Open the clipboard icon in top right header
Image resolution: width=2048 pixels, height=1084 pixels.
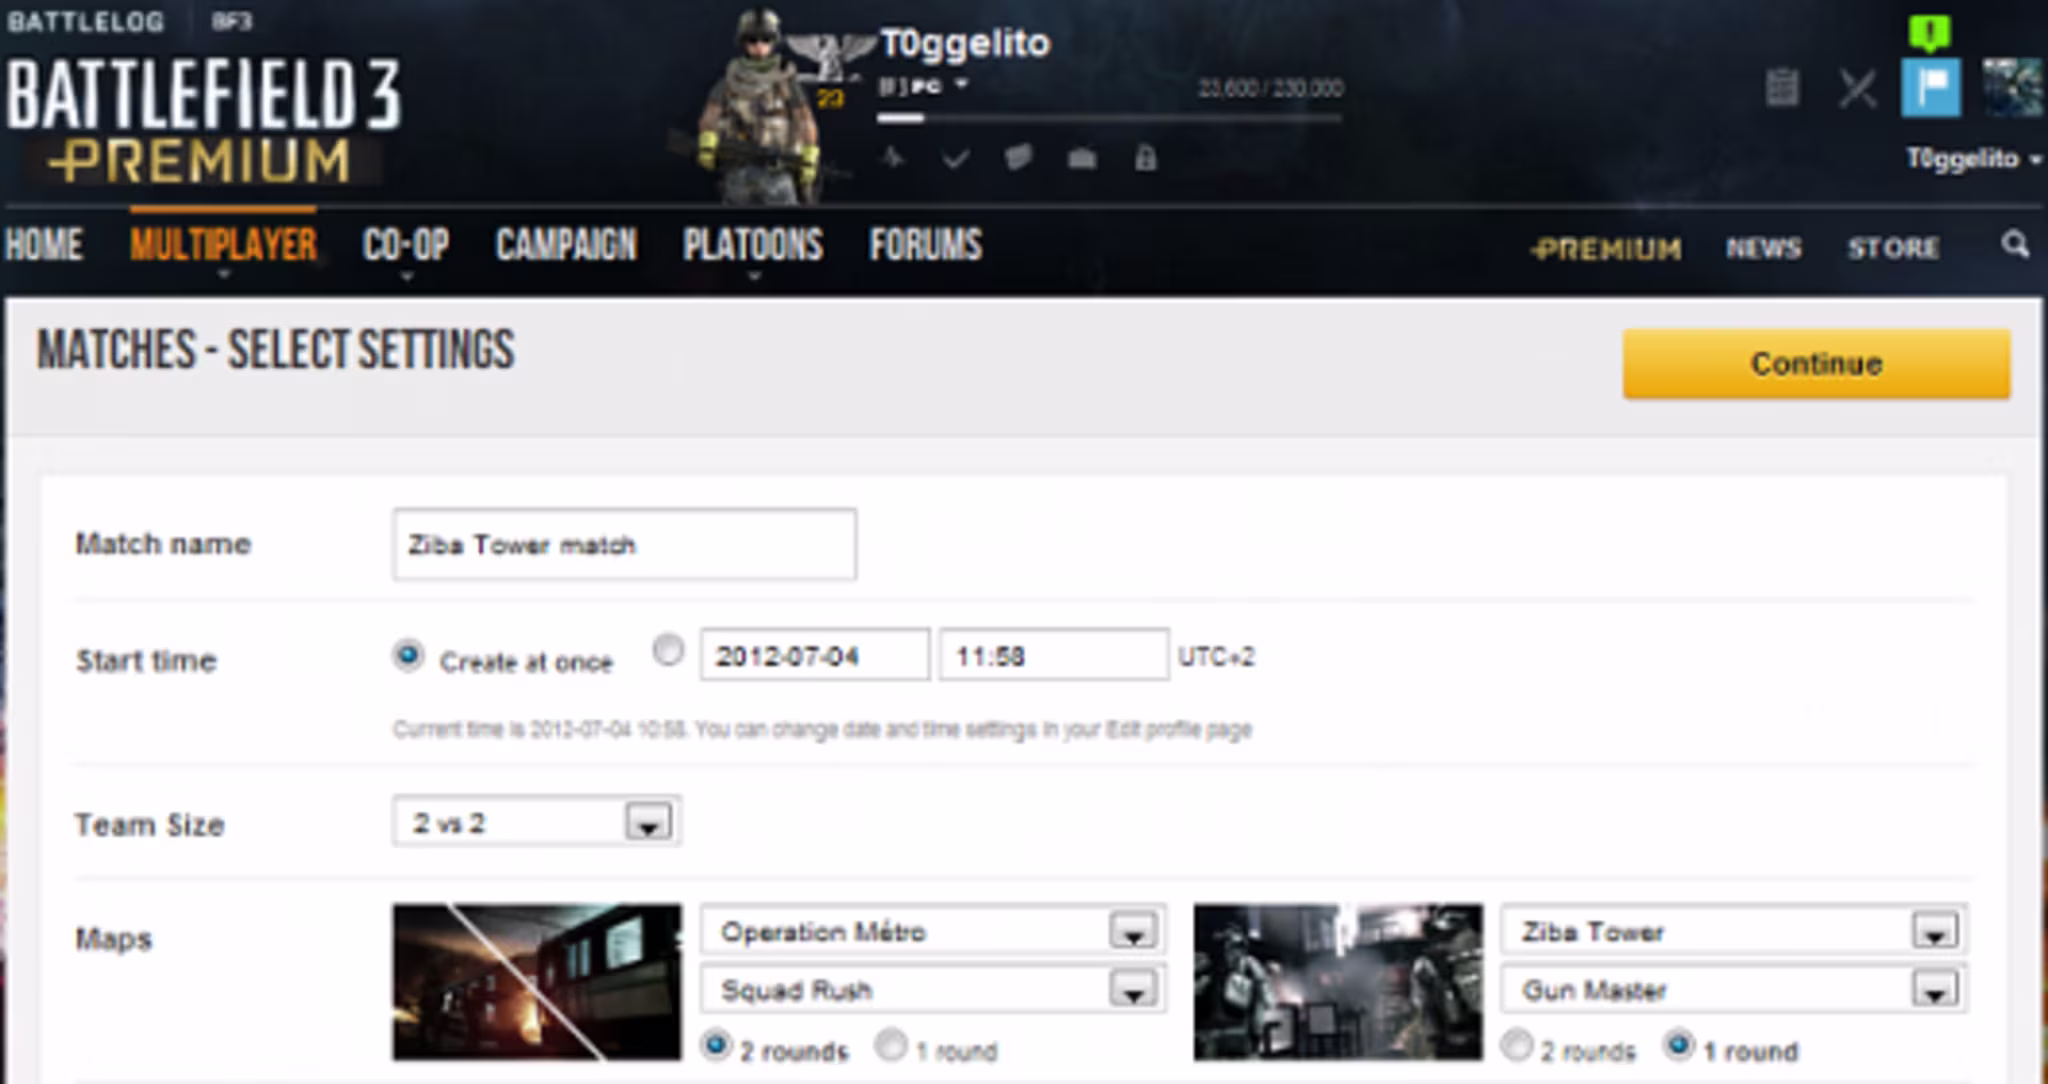pyautogui.click(x=1782, y=88)
